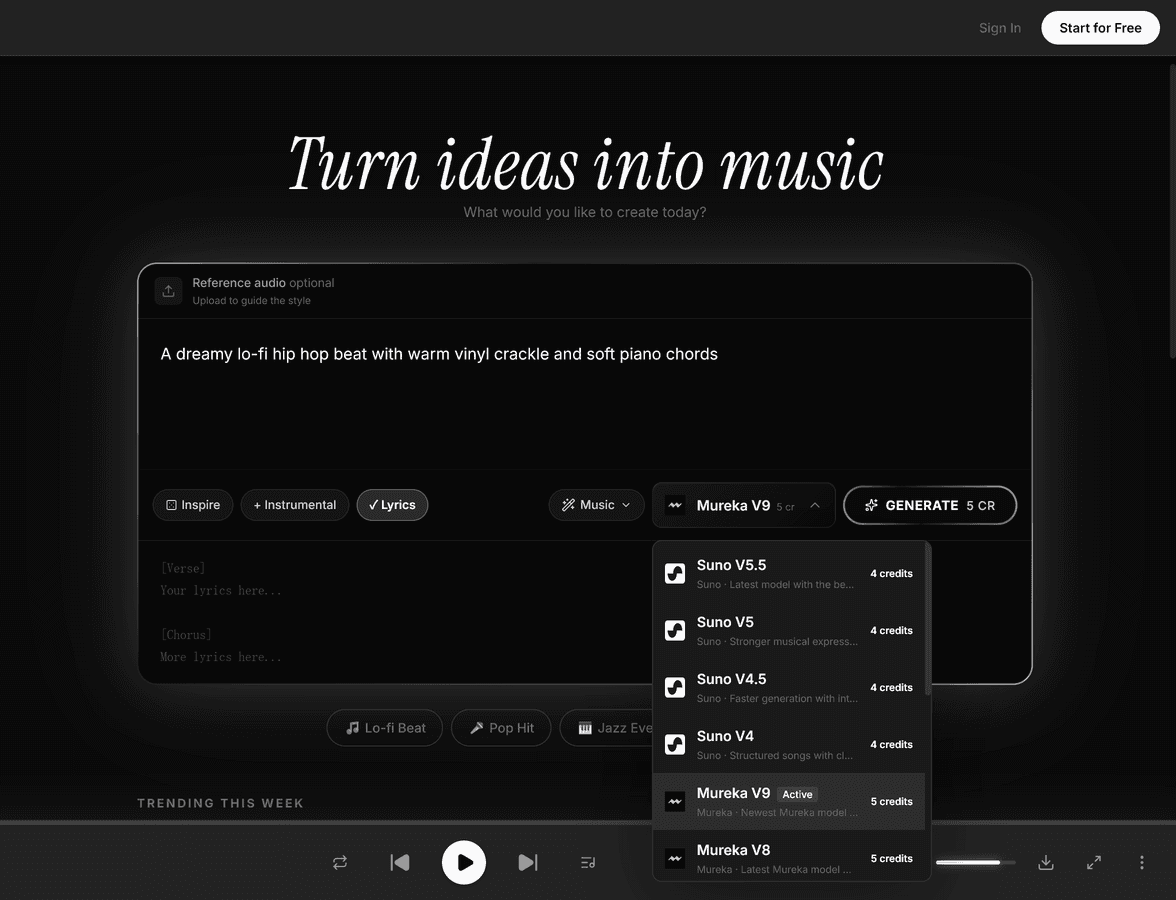Click Generate for 5 credits
The width and height of the screenshot is (1176, 900).
(930, 506)
